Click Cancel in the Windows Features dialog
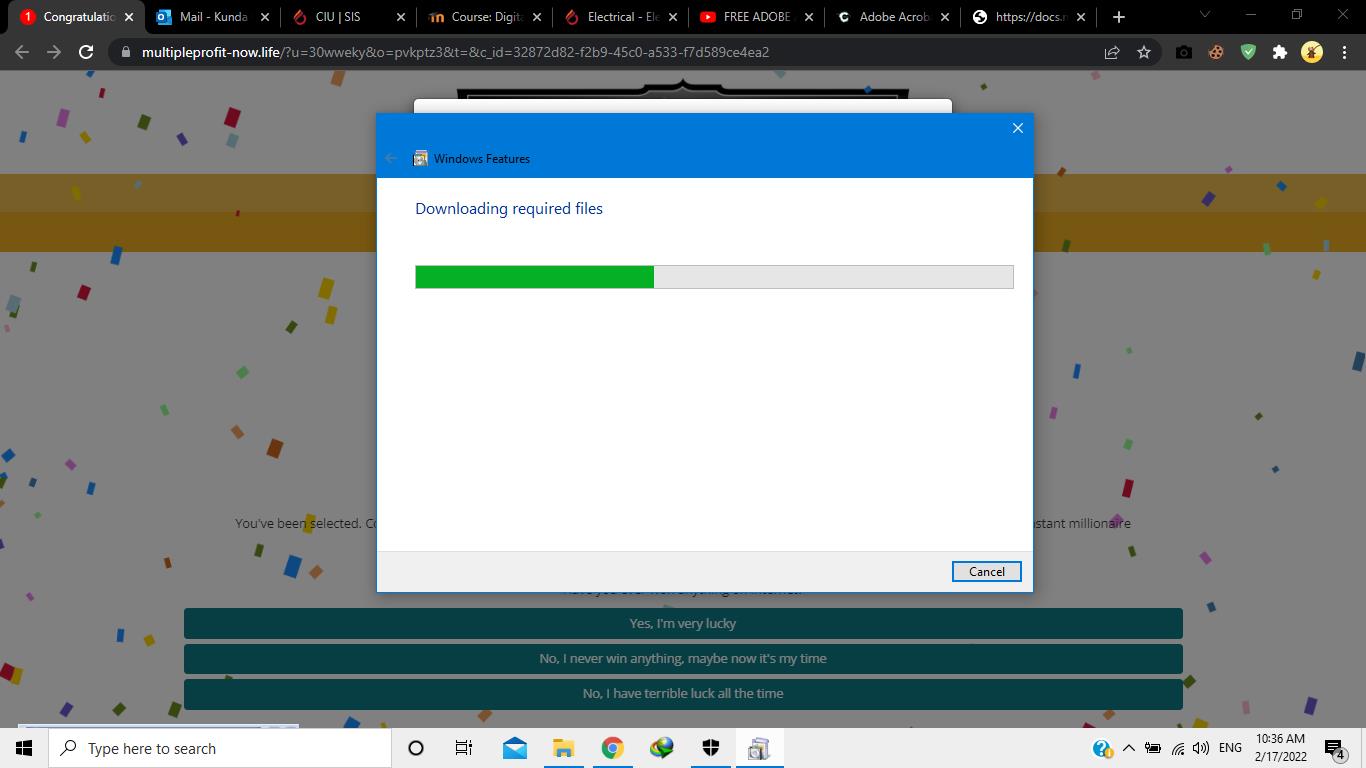This screenshot has width=1366, height=768. click(x=986, y=571)
